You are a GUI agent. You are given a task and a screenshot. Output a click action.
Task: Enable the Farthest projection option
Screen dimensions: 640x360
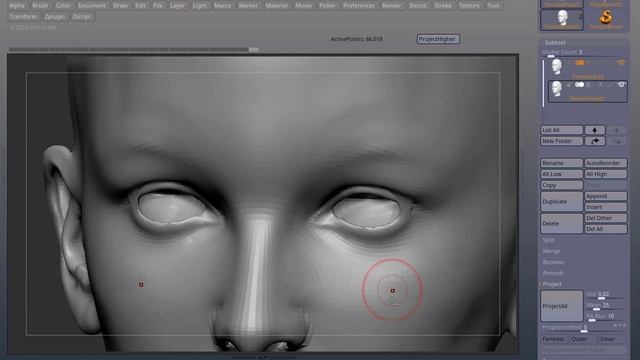point(553,339)
